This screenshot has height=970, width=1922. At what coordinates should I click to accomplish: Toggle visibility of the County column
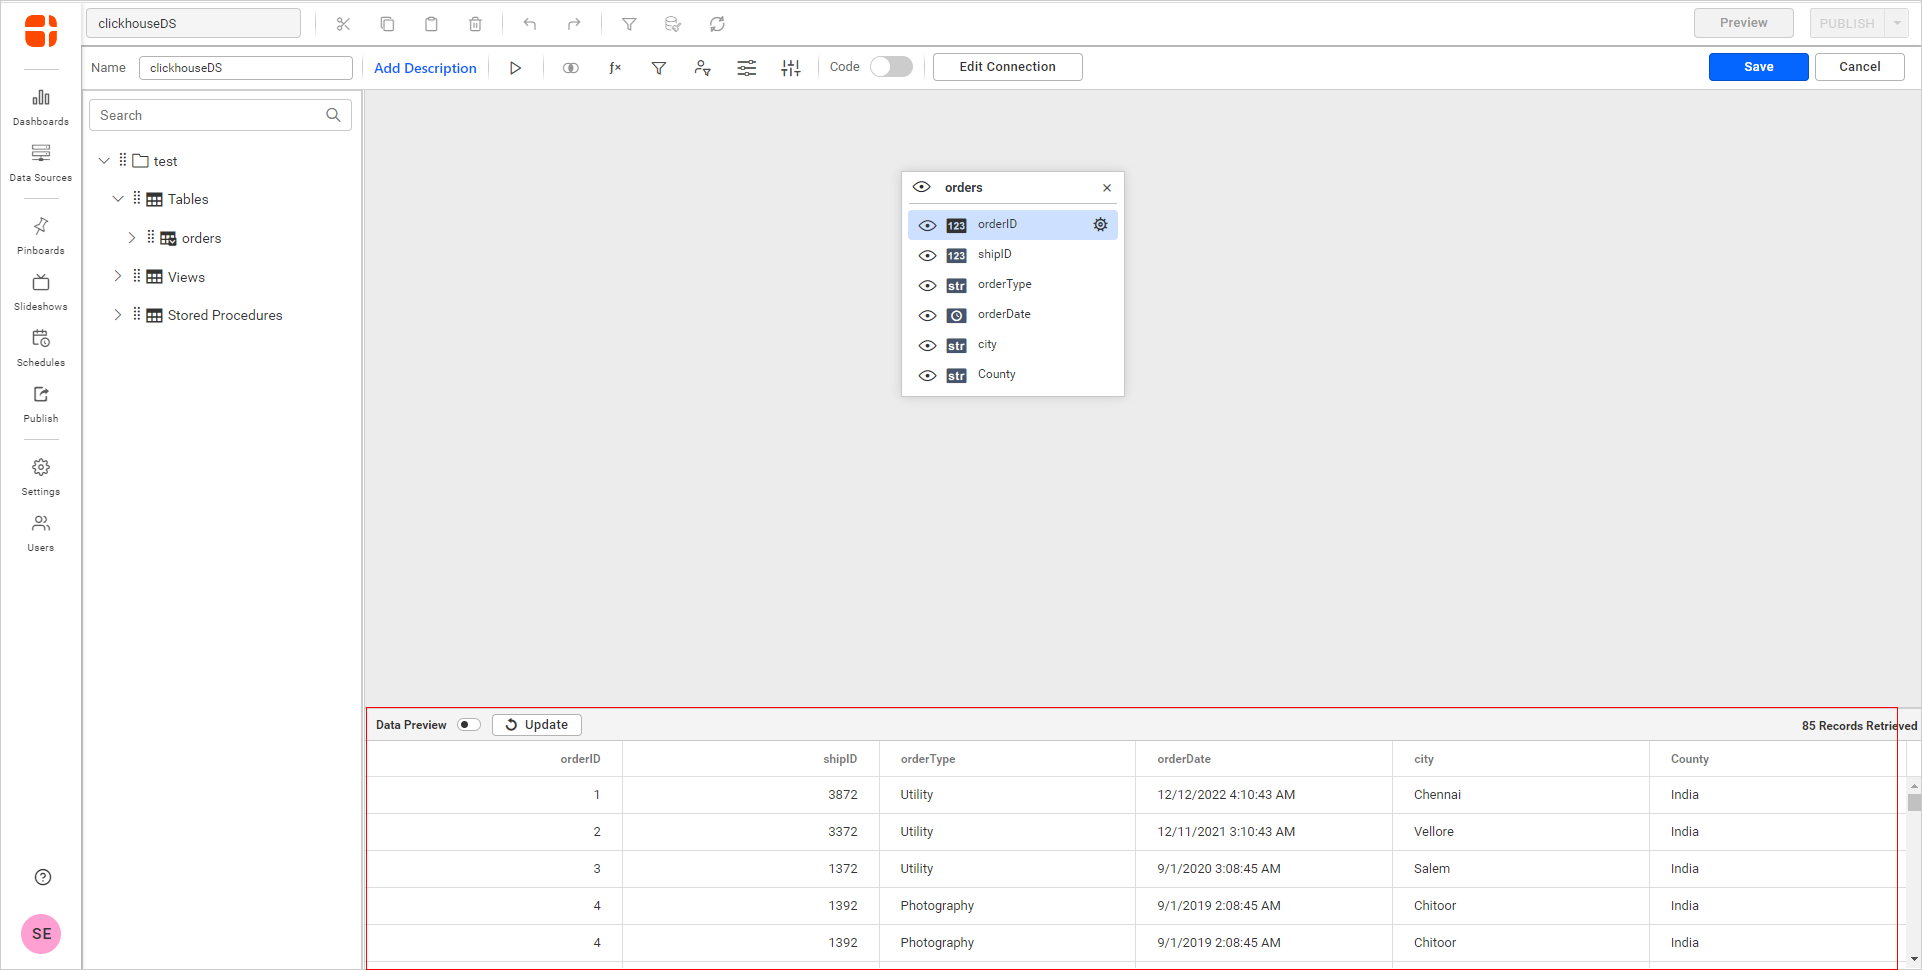[928, 375]
